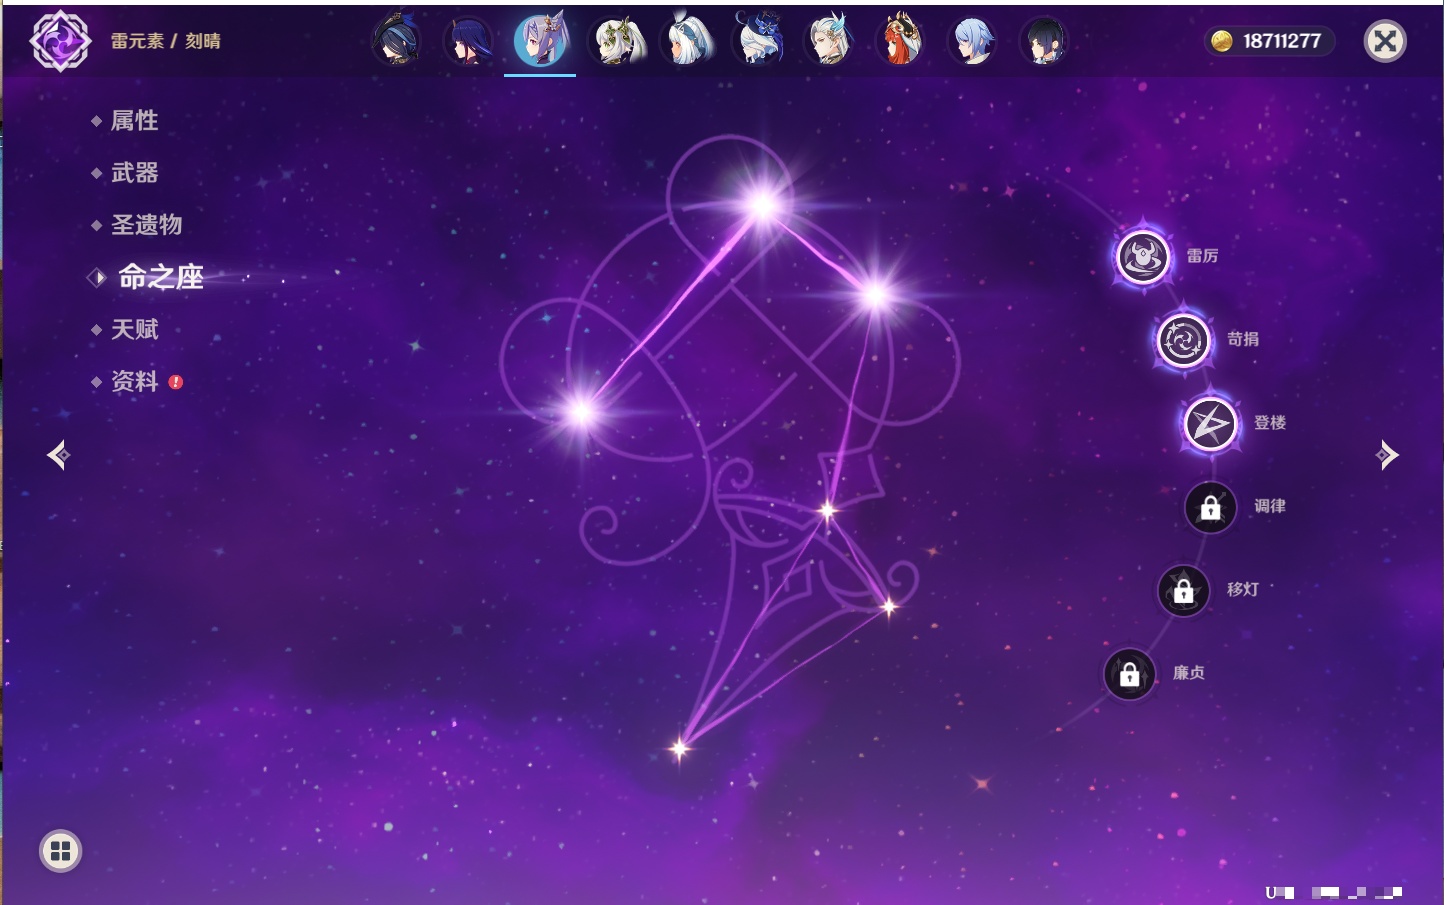Click the 登楼 constellation icon
This screenshot has width=1444, height=905.
pyautogui.click(x=1210, y=424)
